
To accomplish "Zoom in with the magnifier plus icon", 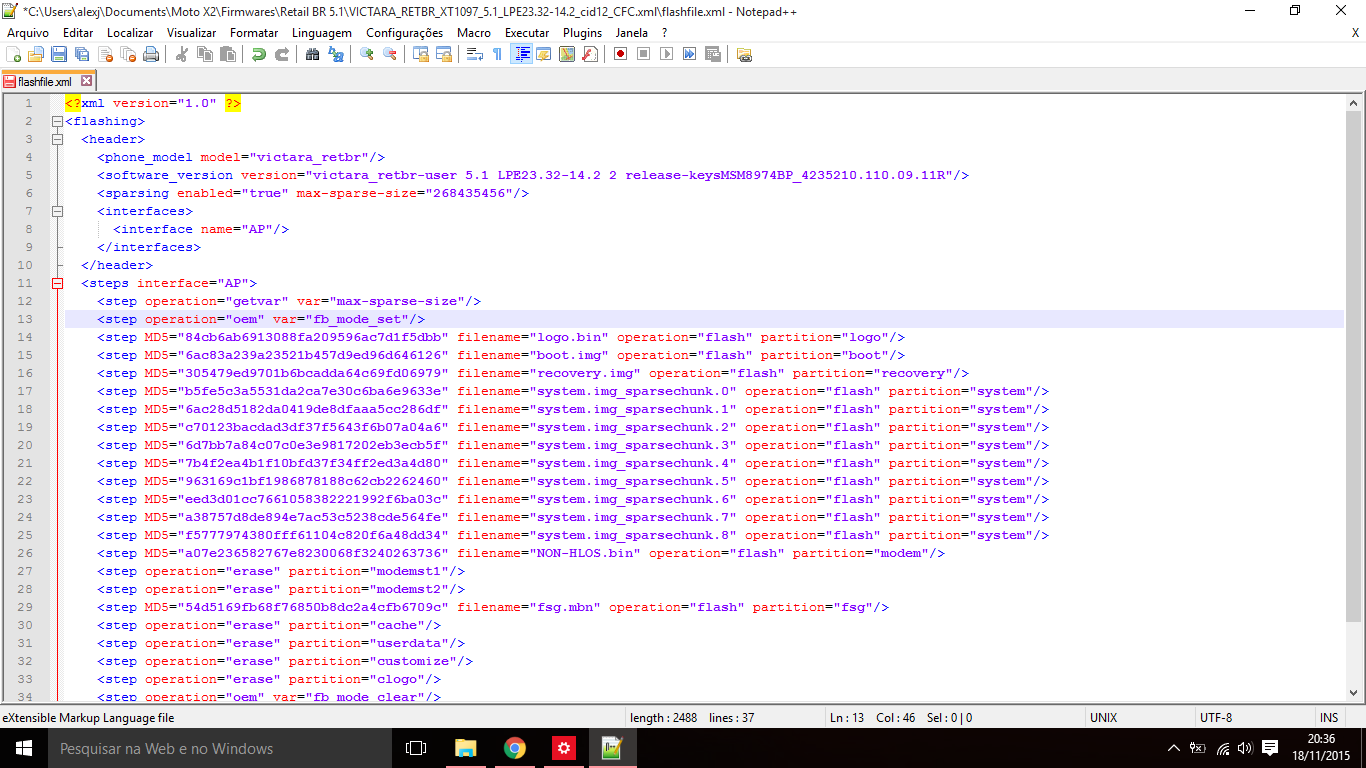I will (367, 54).
